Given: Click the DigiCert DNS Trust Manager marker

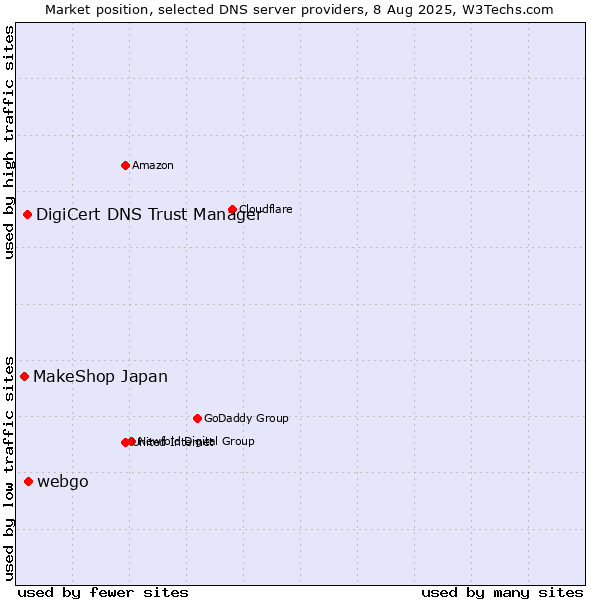Looking at the screenshot, I should 27,214.
